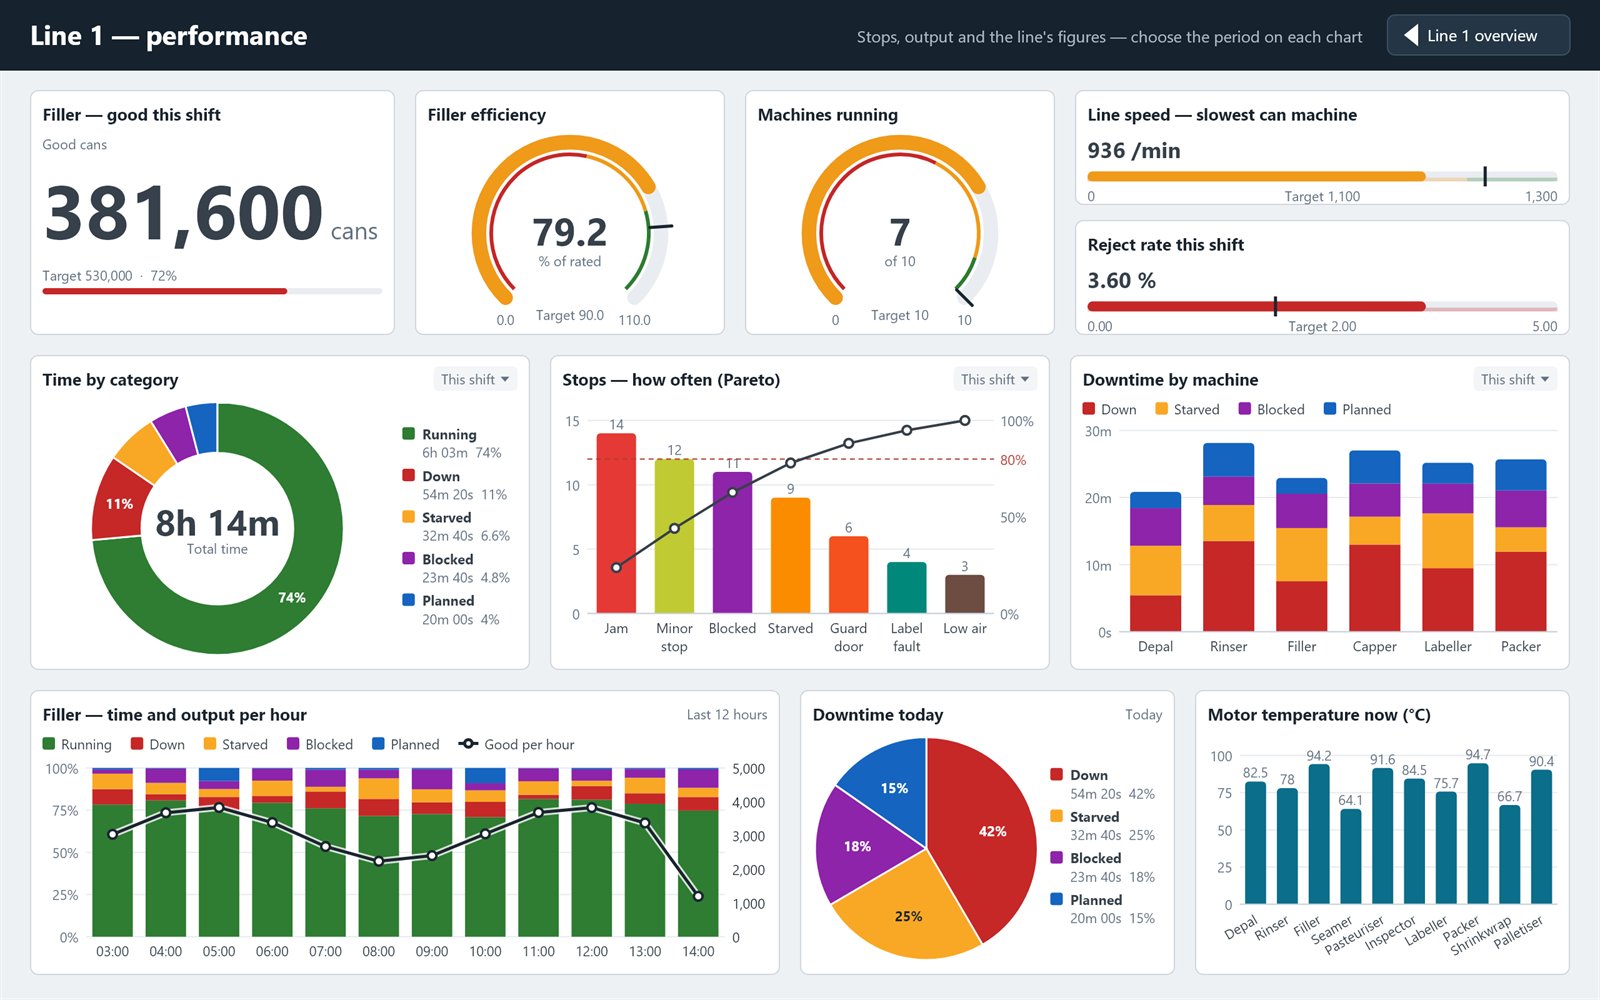
Task: Click the green Running donut segment 74%
Action: [292, 598]
